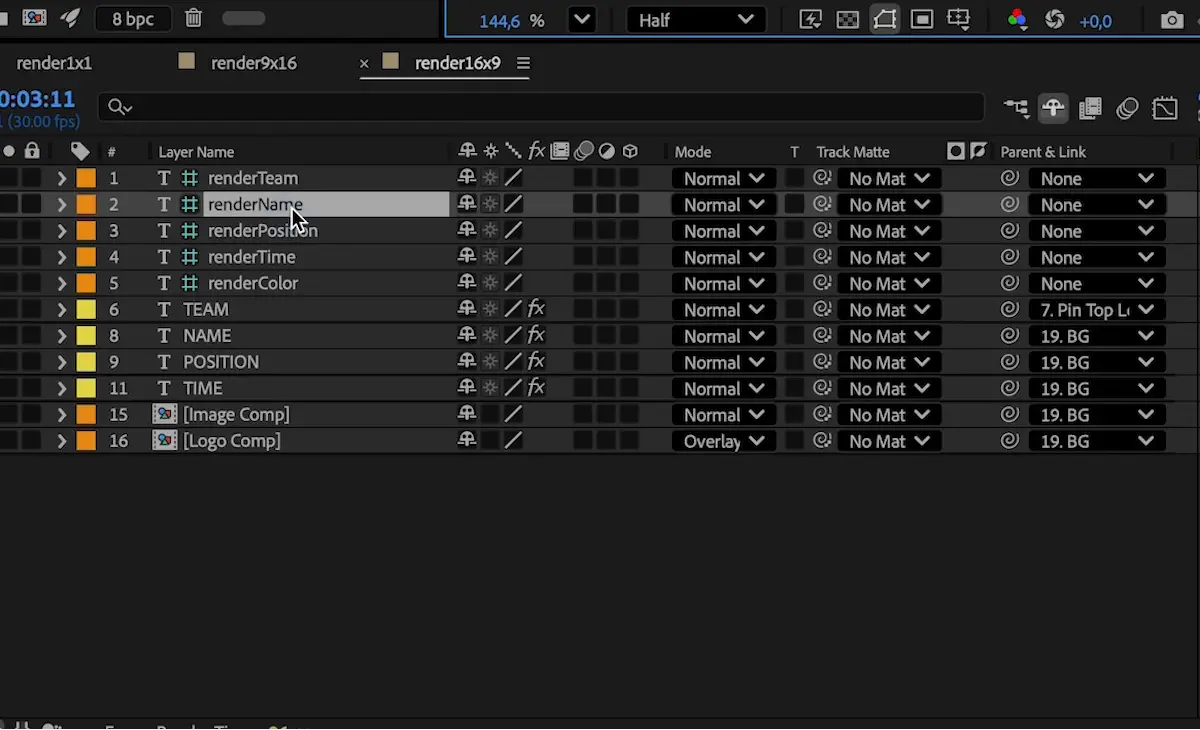
Task: Take a Snapshot with the camera icon
Action: coord(1172,19)
